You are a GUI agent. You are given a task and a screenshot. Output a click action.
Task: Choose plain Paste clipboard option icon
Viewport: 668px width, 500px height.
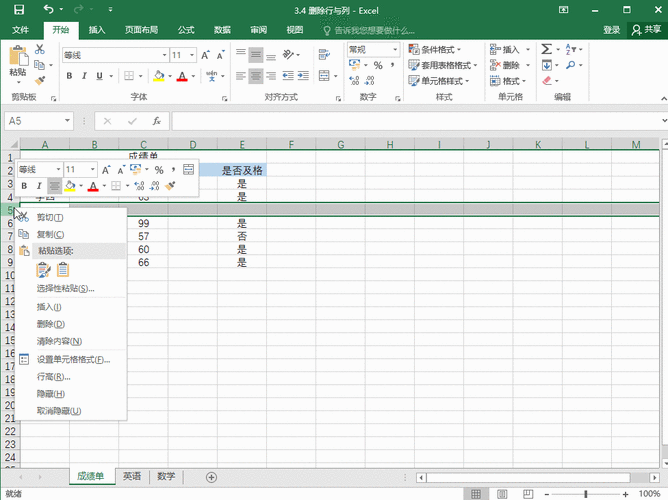pos(63,270)
